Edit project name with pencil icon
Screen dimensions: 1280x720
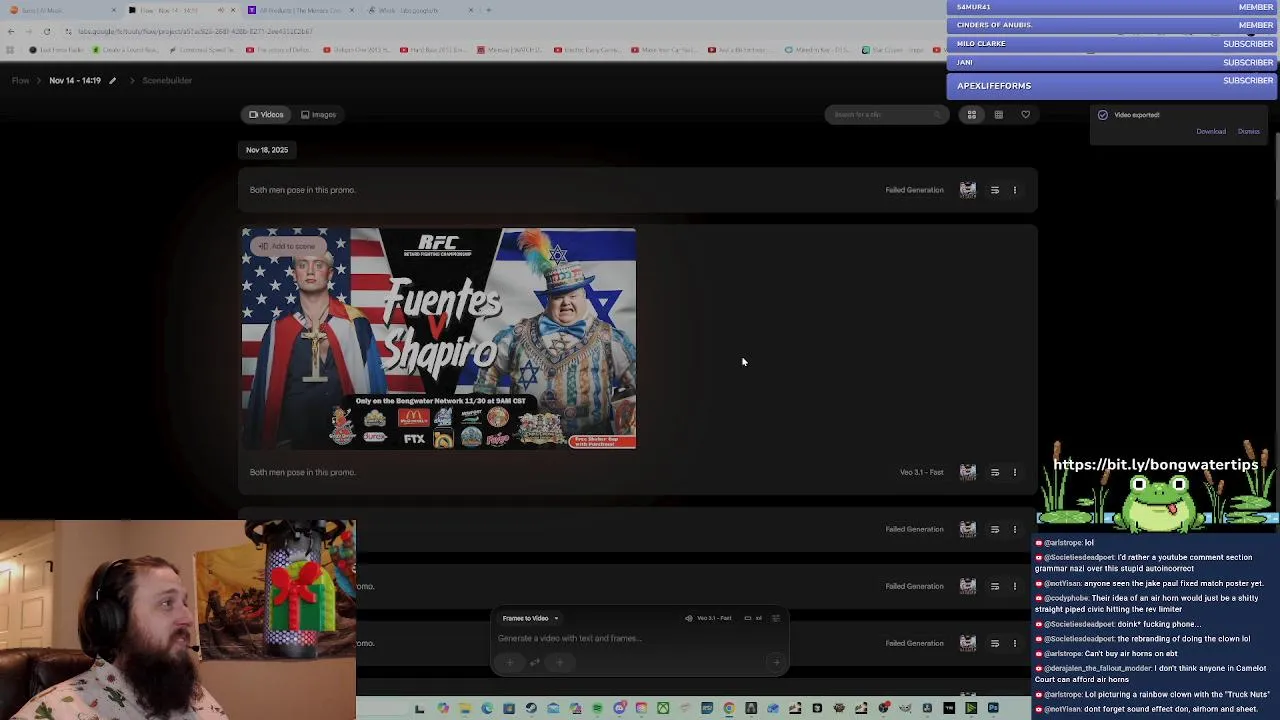[x=112, y=80]
